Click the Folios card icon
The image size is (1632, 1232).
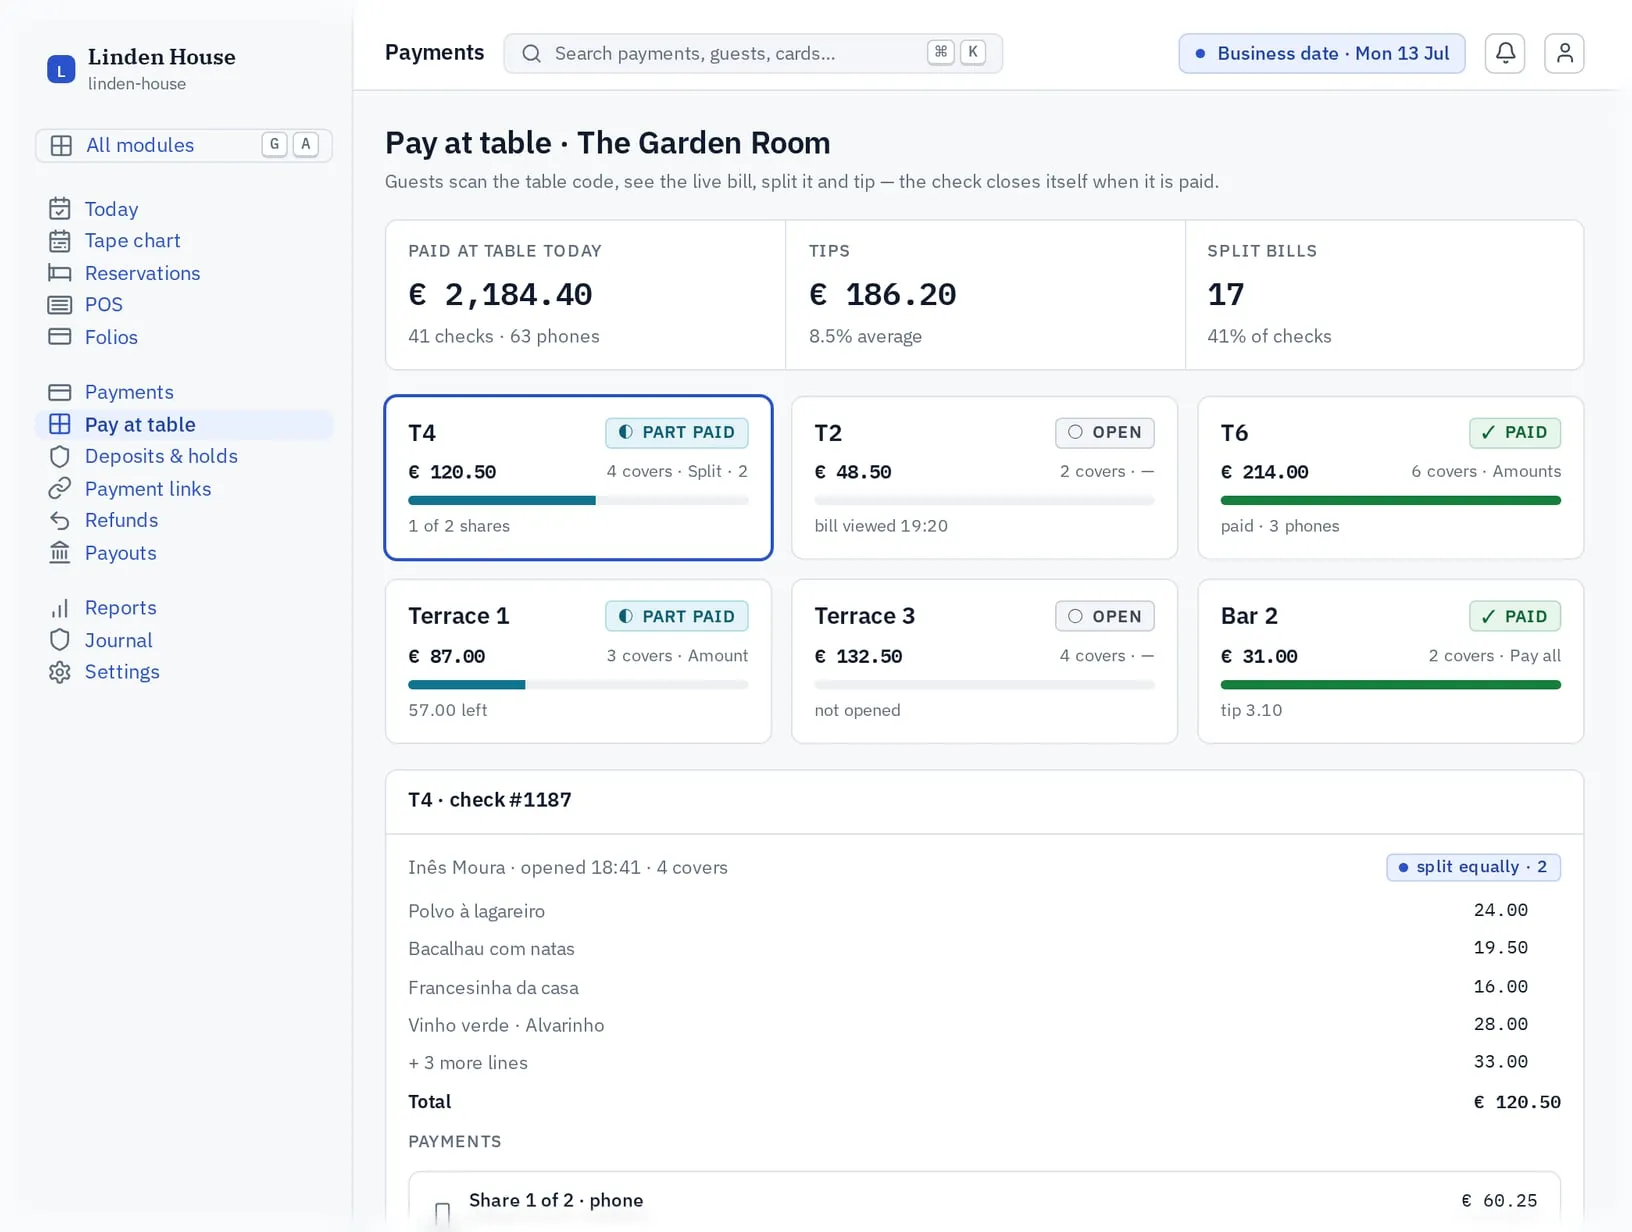(60, 337)
